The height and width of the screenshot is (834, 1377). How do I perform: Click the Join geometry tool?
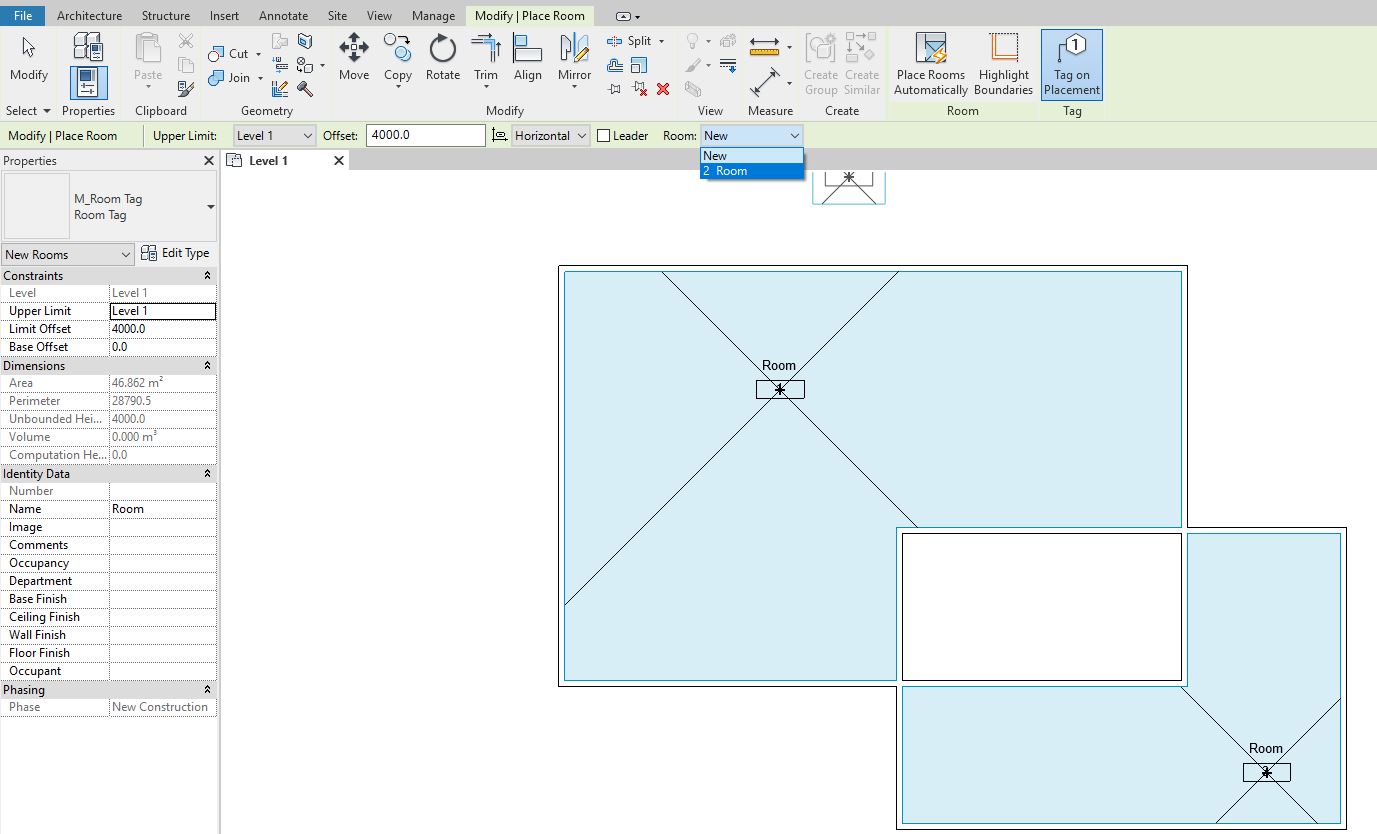[x=229, y=78]
